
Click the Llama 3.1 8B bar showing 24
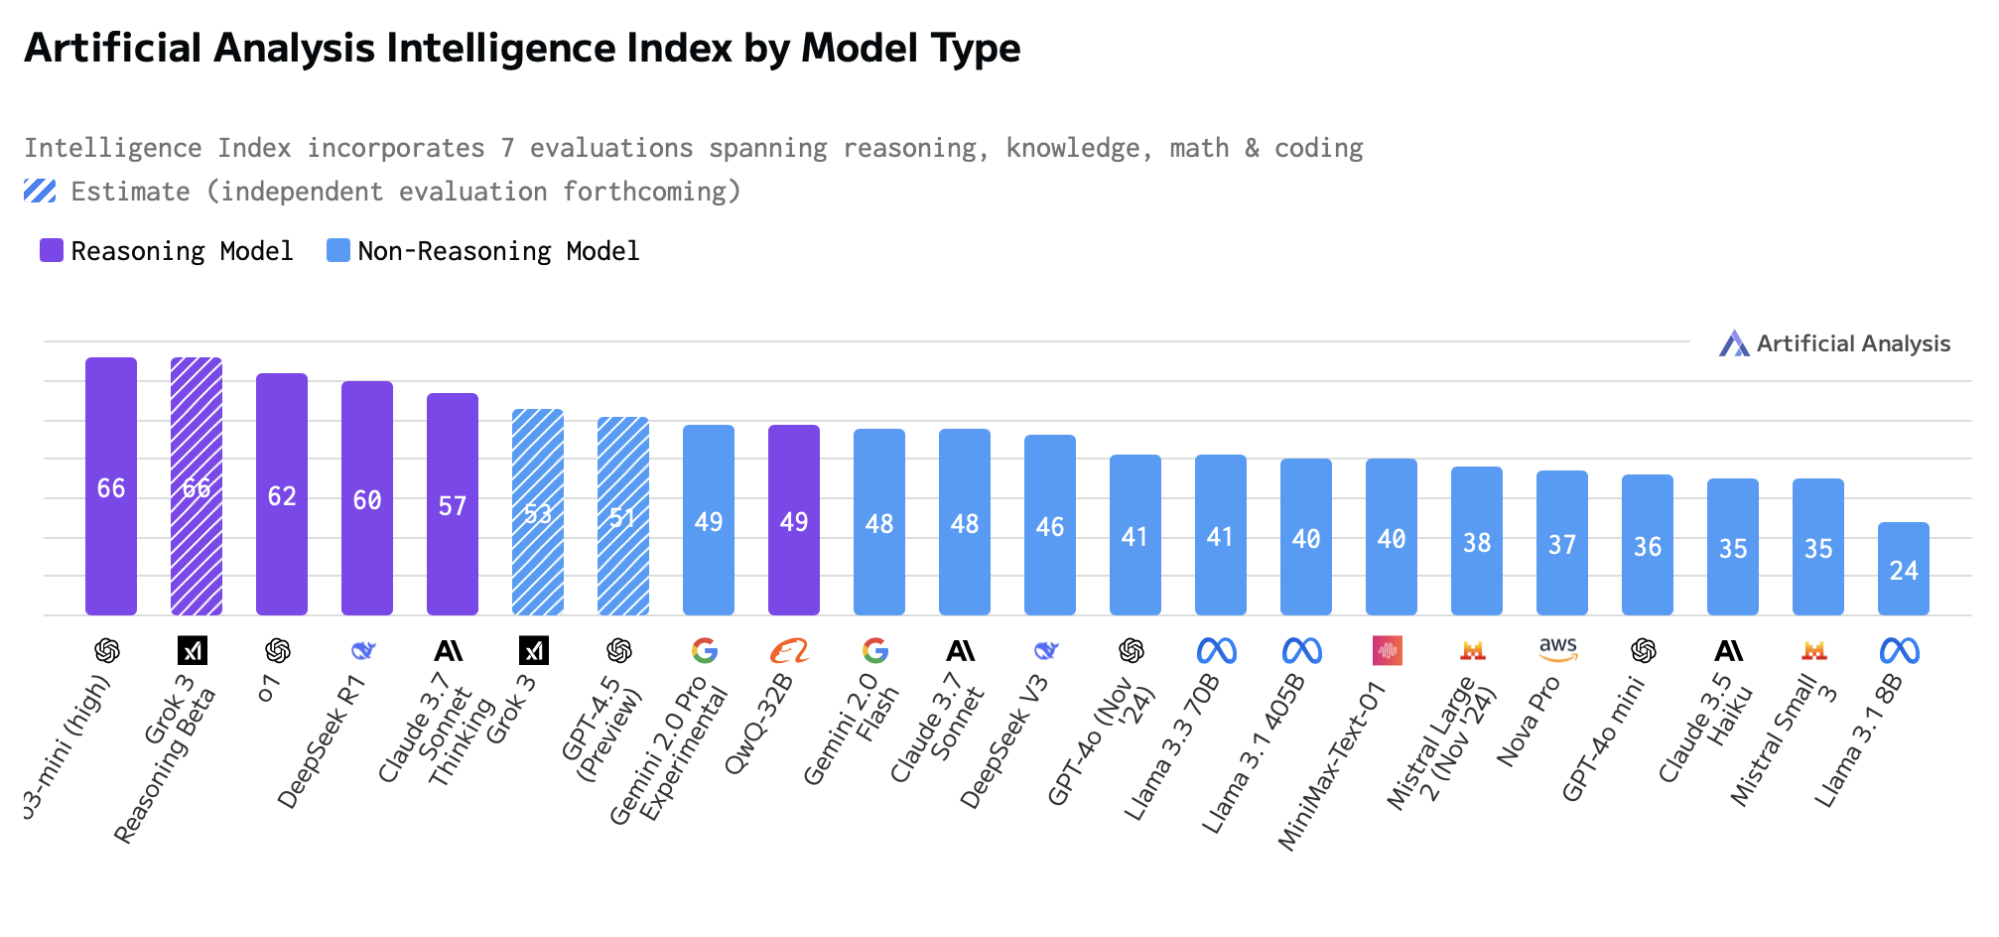[x=1904, y=568]
